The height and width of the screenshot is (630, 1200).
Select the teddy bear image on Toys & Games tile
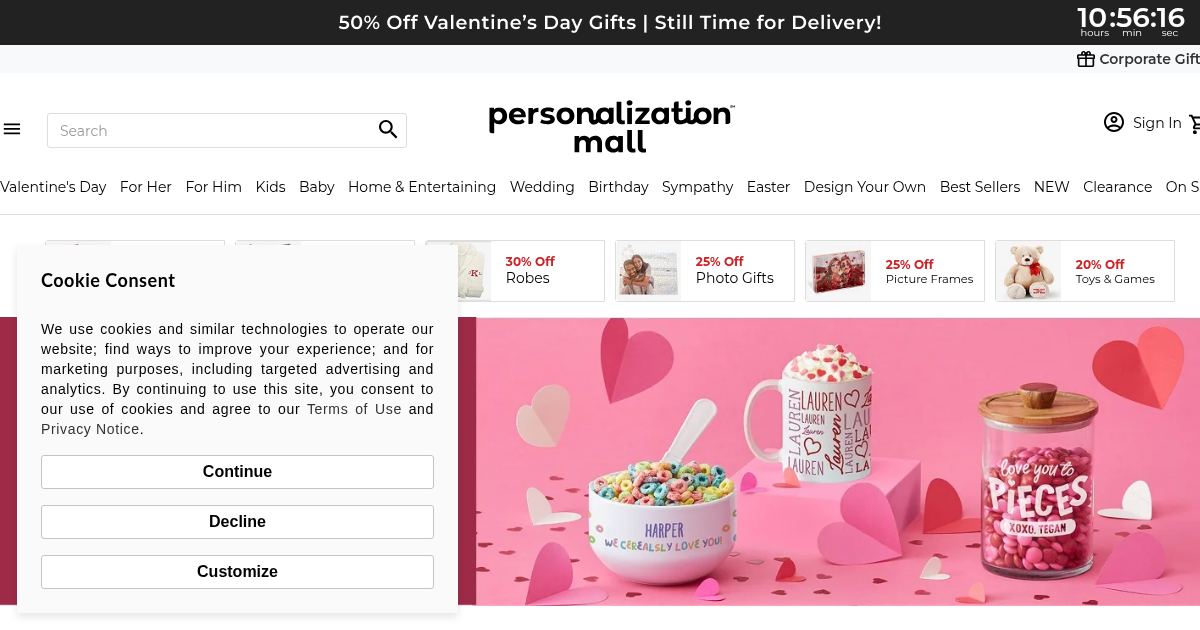coord(1029,270)
